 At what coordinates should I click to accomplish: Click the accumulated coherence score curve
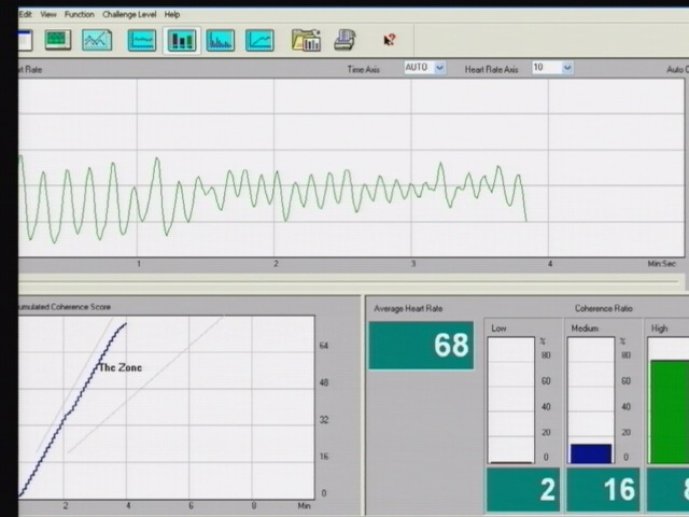pos(73,410)
